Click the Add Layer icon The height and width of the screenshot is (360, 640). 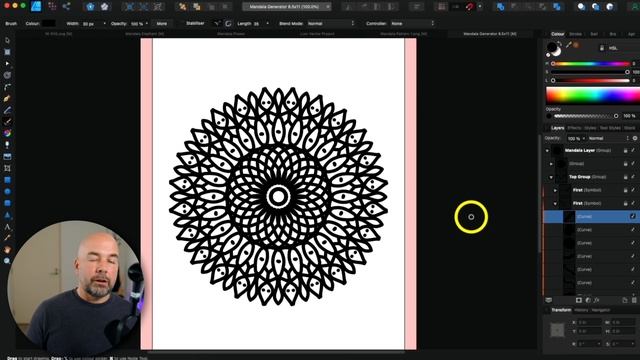tap(625, 300)
